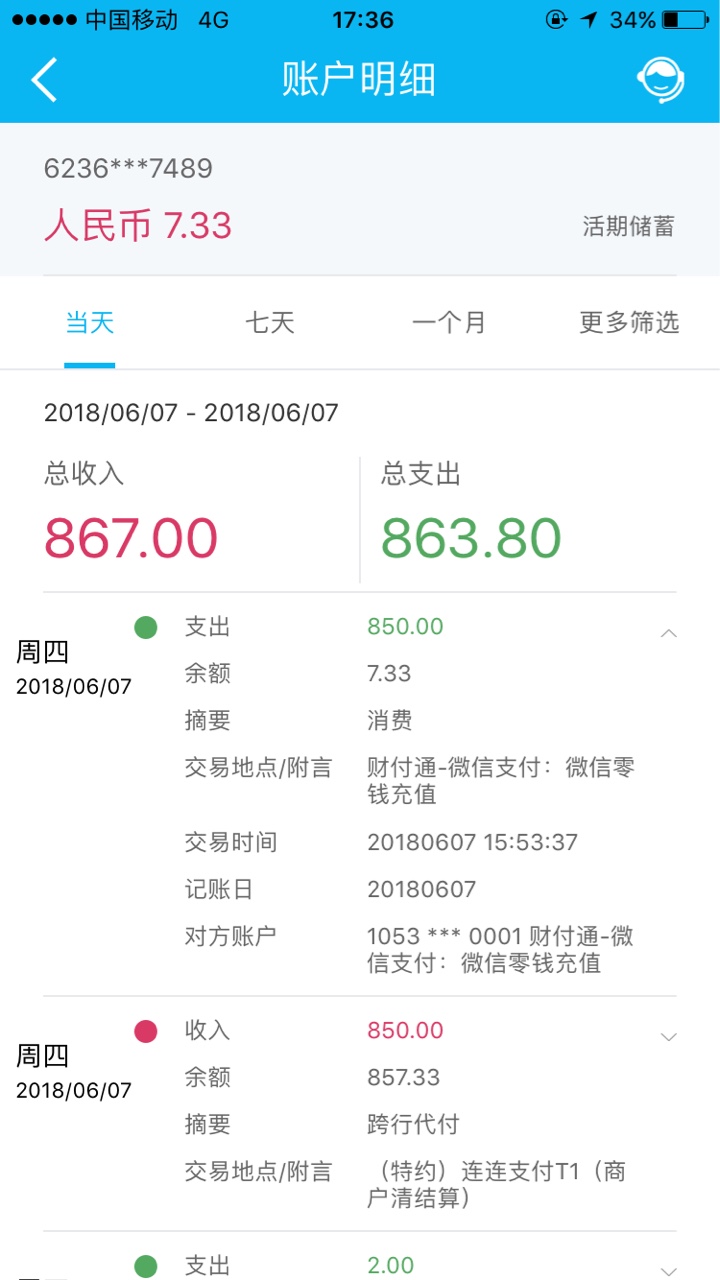
Task: Tap 连连支付T1 transaction location text
Action: [x=497, y=1184]
